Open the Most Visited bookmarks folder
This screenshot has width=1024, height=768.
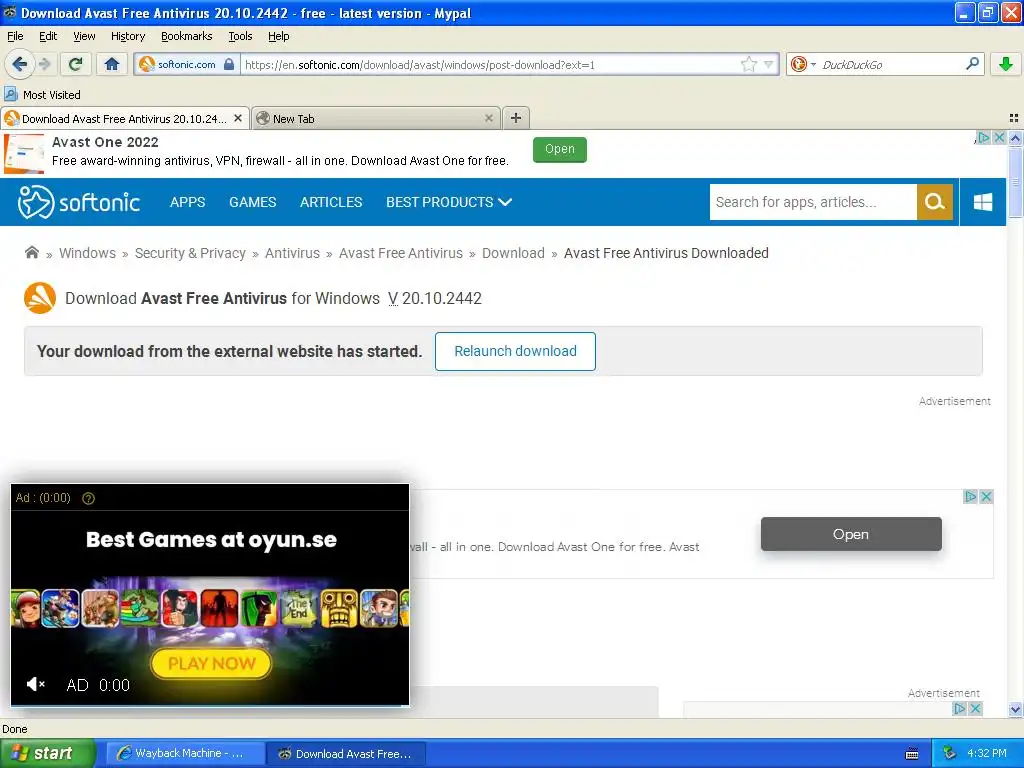(42, 95)
